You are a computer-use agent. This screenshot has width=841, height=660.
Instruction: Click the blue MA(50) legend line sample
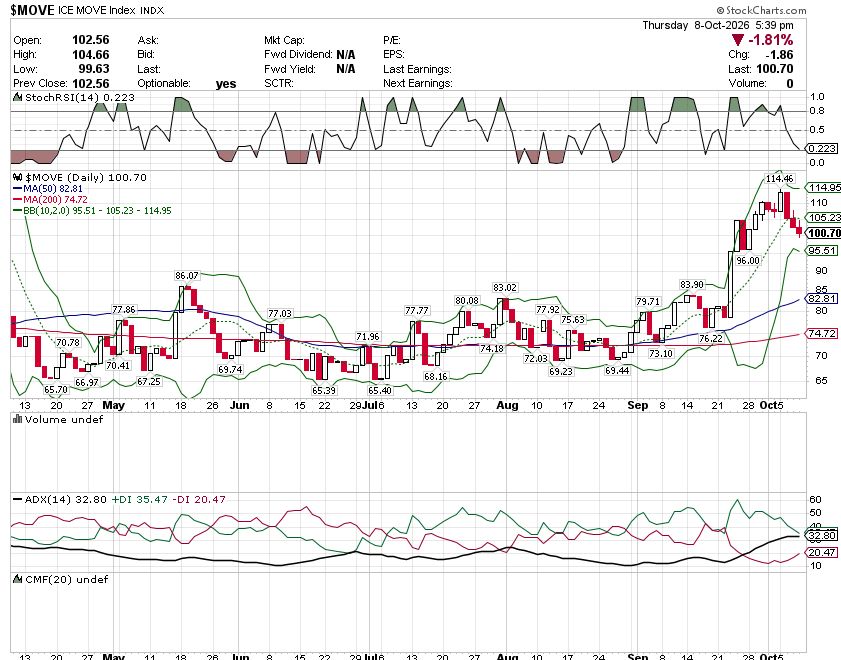(x=18, y=189)
